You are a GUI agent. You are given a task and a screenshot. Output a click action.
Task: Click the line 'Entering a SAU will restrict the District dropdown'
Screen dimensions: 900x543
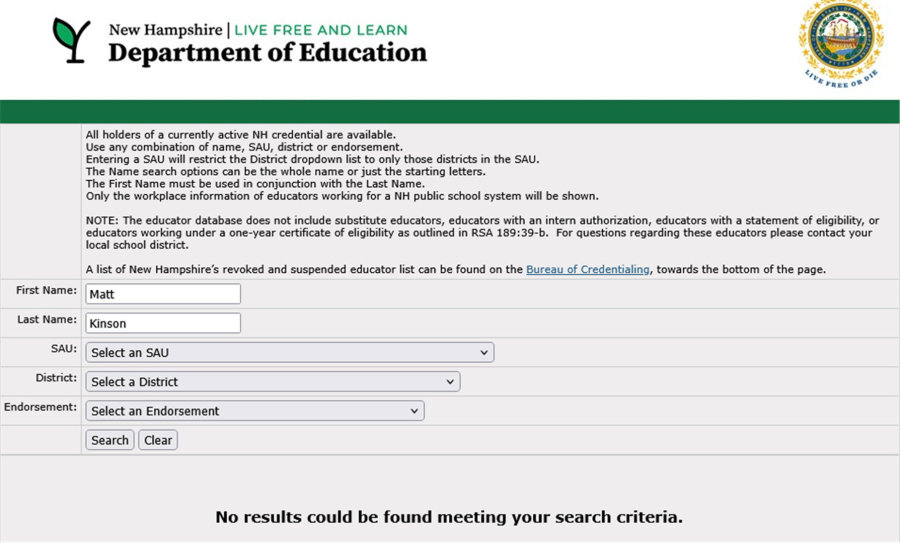(312, 159)
